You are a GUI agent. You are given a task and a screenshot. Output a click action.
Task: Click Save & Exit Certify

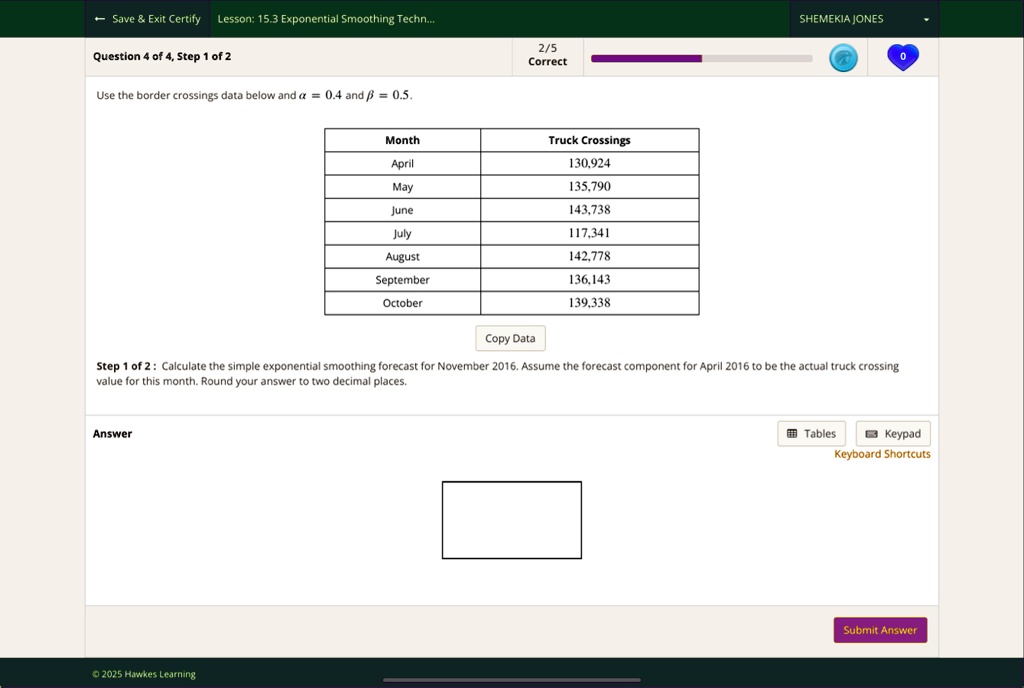[x=148, y=19]
